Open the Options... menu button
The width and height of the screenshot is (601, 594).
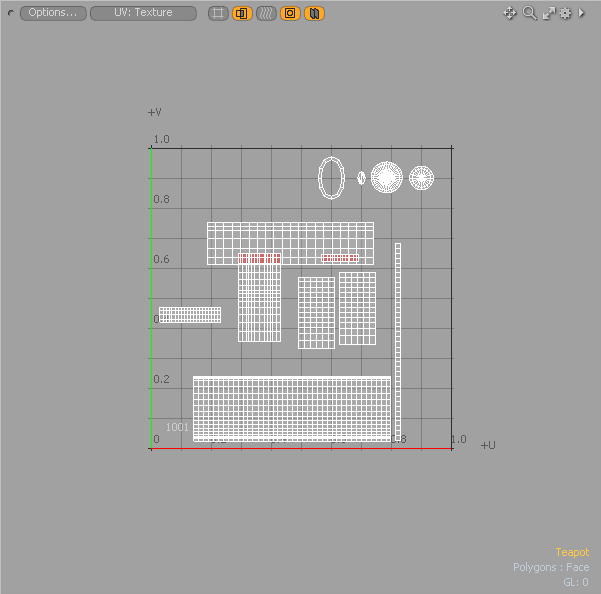pos(52,13)
